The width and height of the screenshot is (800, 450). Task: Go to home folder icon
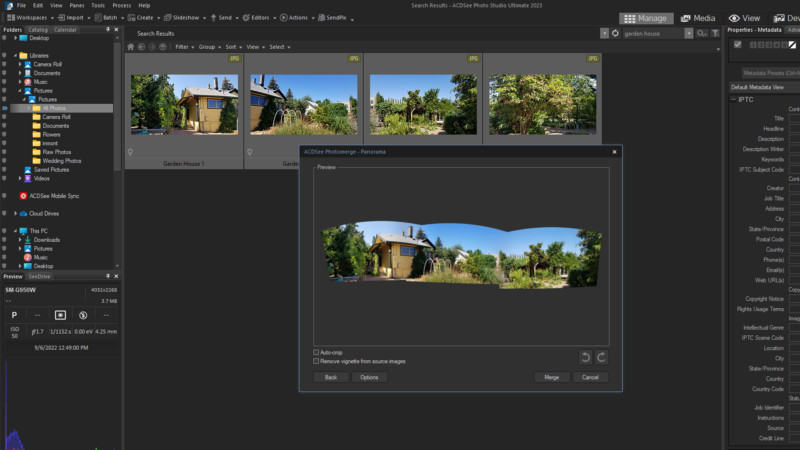(131, 47)
